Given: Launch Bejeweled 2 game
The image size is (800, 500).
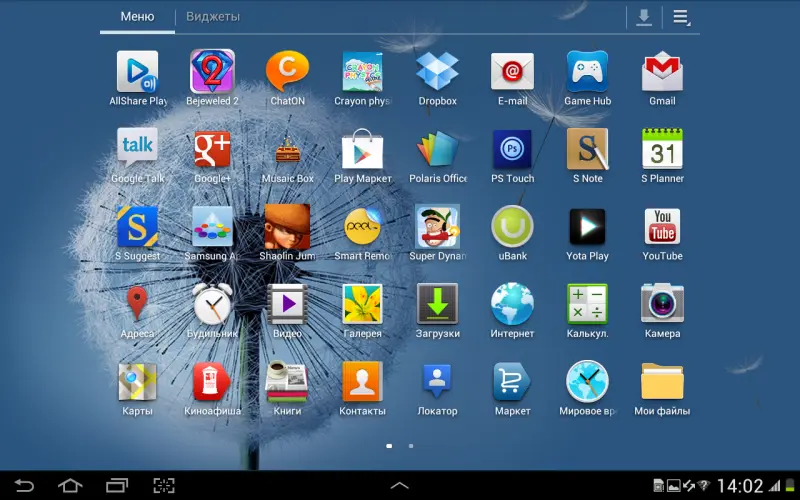Looking at the screenshot, I should pos(213,74).
